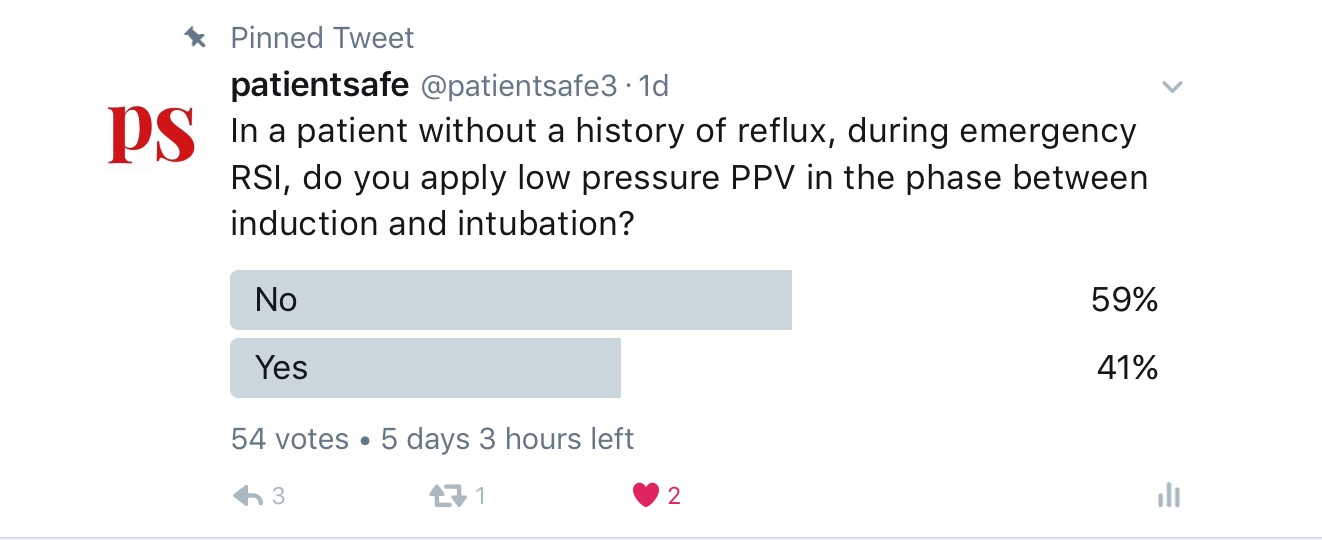Retweet the patientsafe poll

point(447,496)
